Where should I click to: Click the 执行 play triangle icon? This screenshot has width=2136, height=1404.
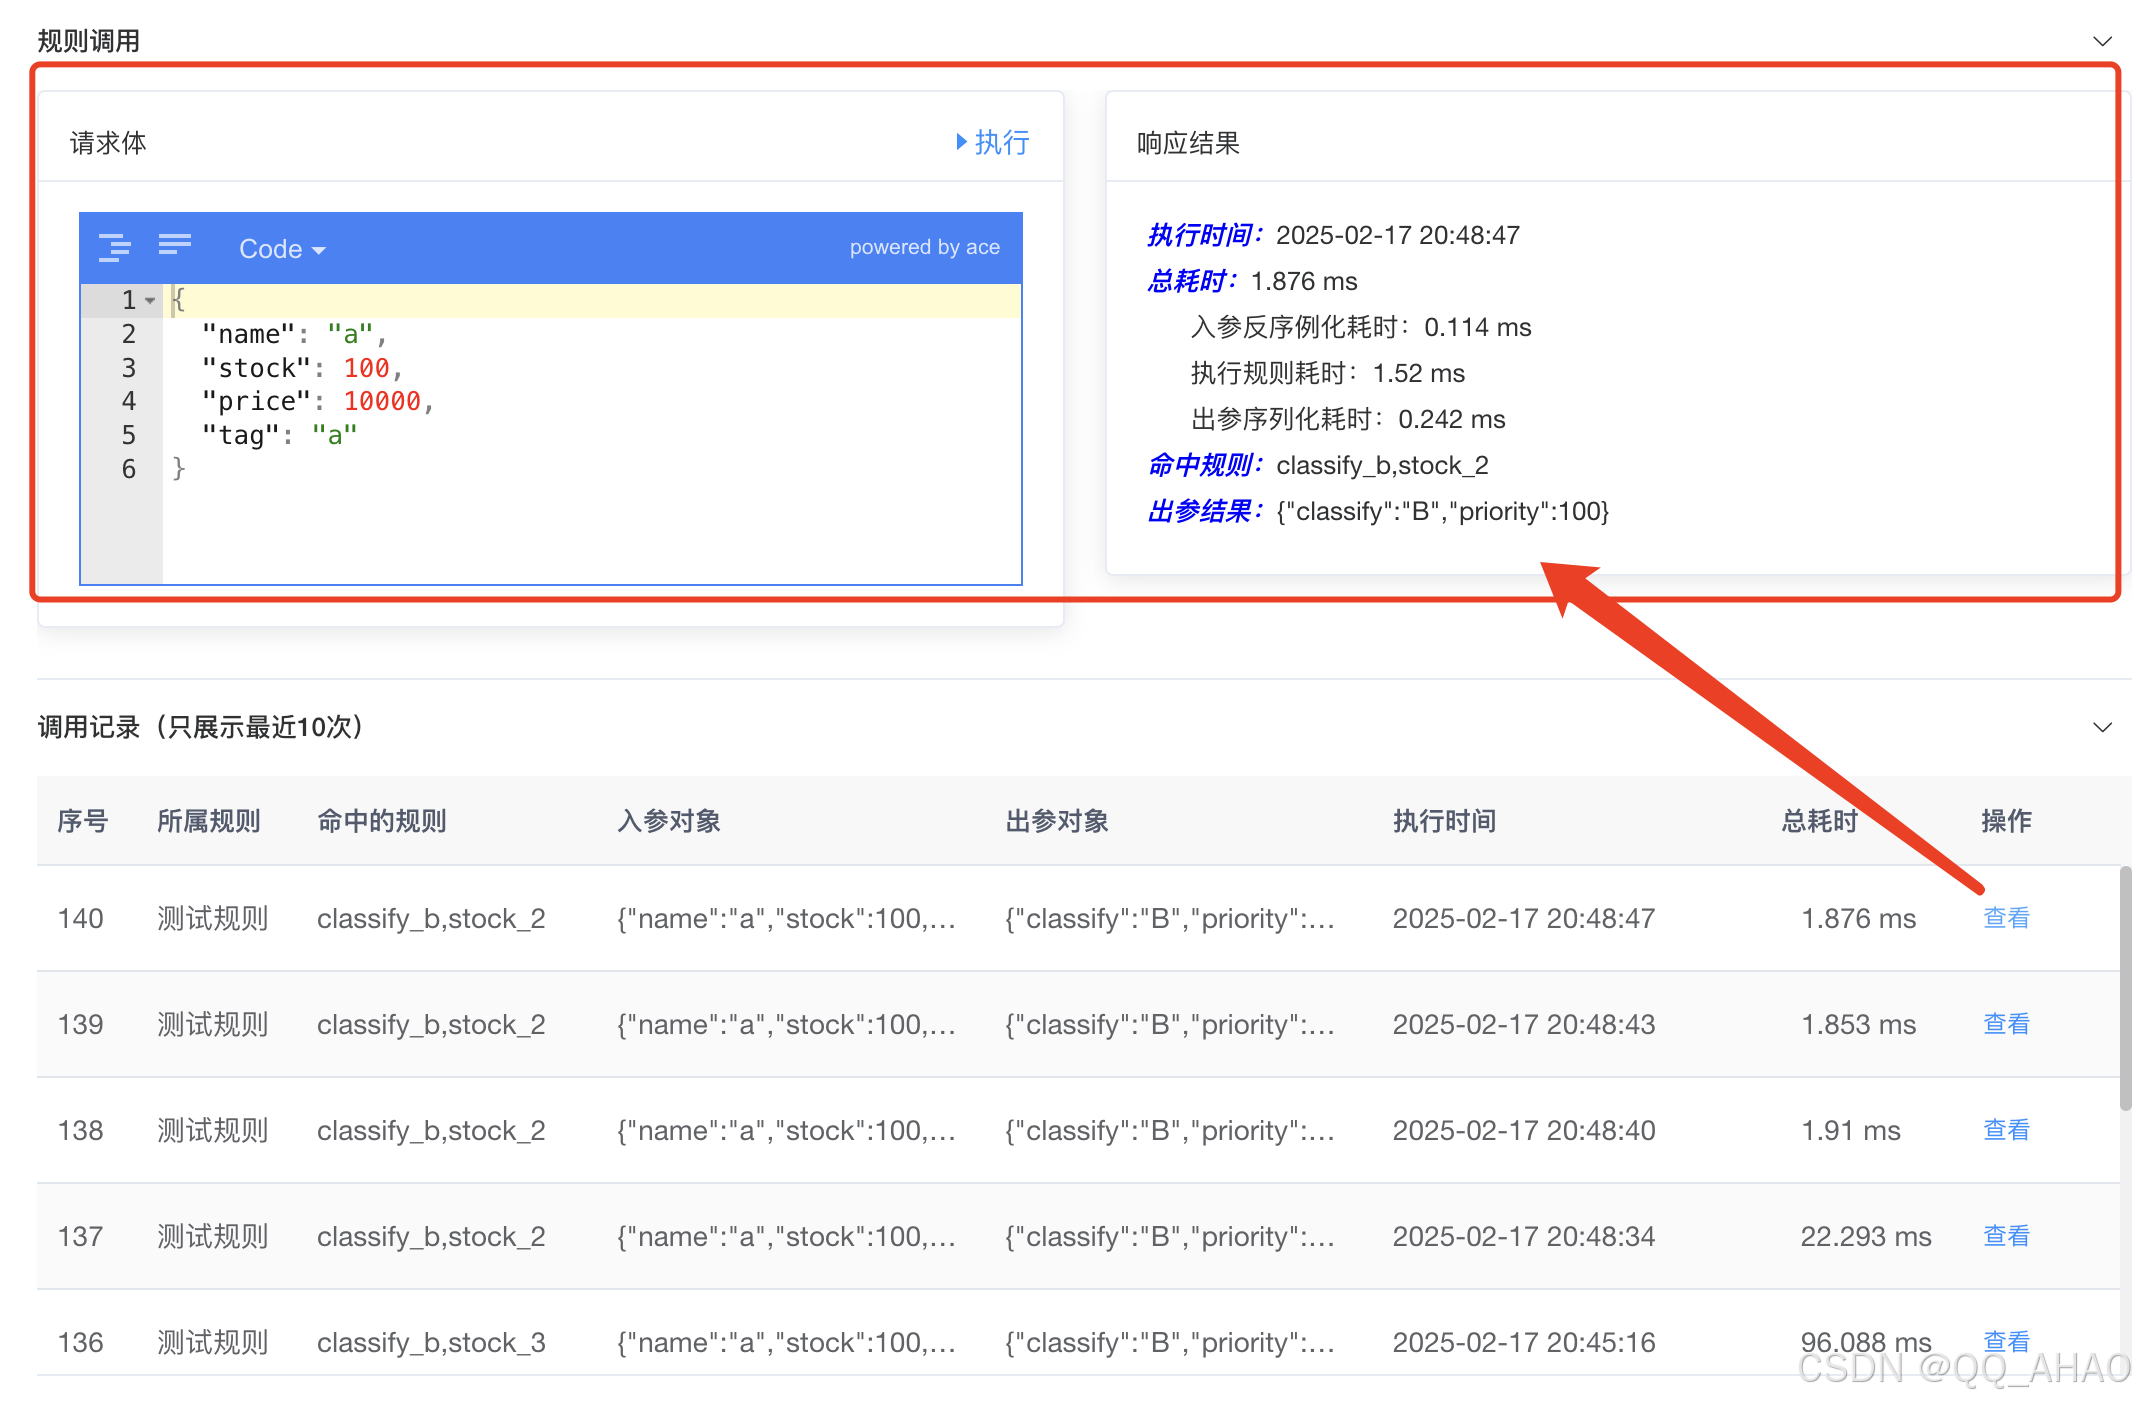961,142
